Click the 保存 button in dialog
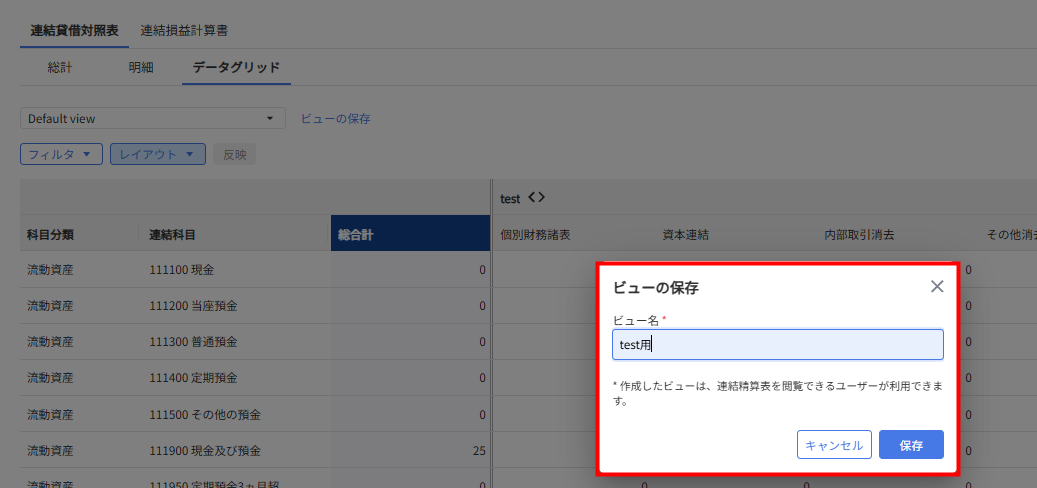This screenshot has height=488, width=1037. tap(910, 445)
